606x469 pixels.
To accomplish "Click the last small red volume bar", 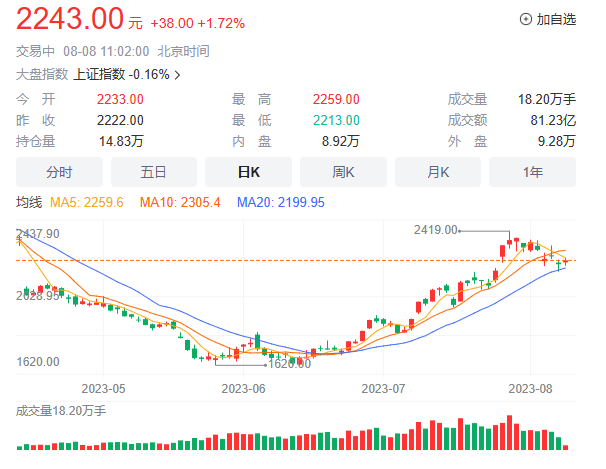I will click(x=565, y=447).
